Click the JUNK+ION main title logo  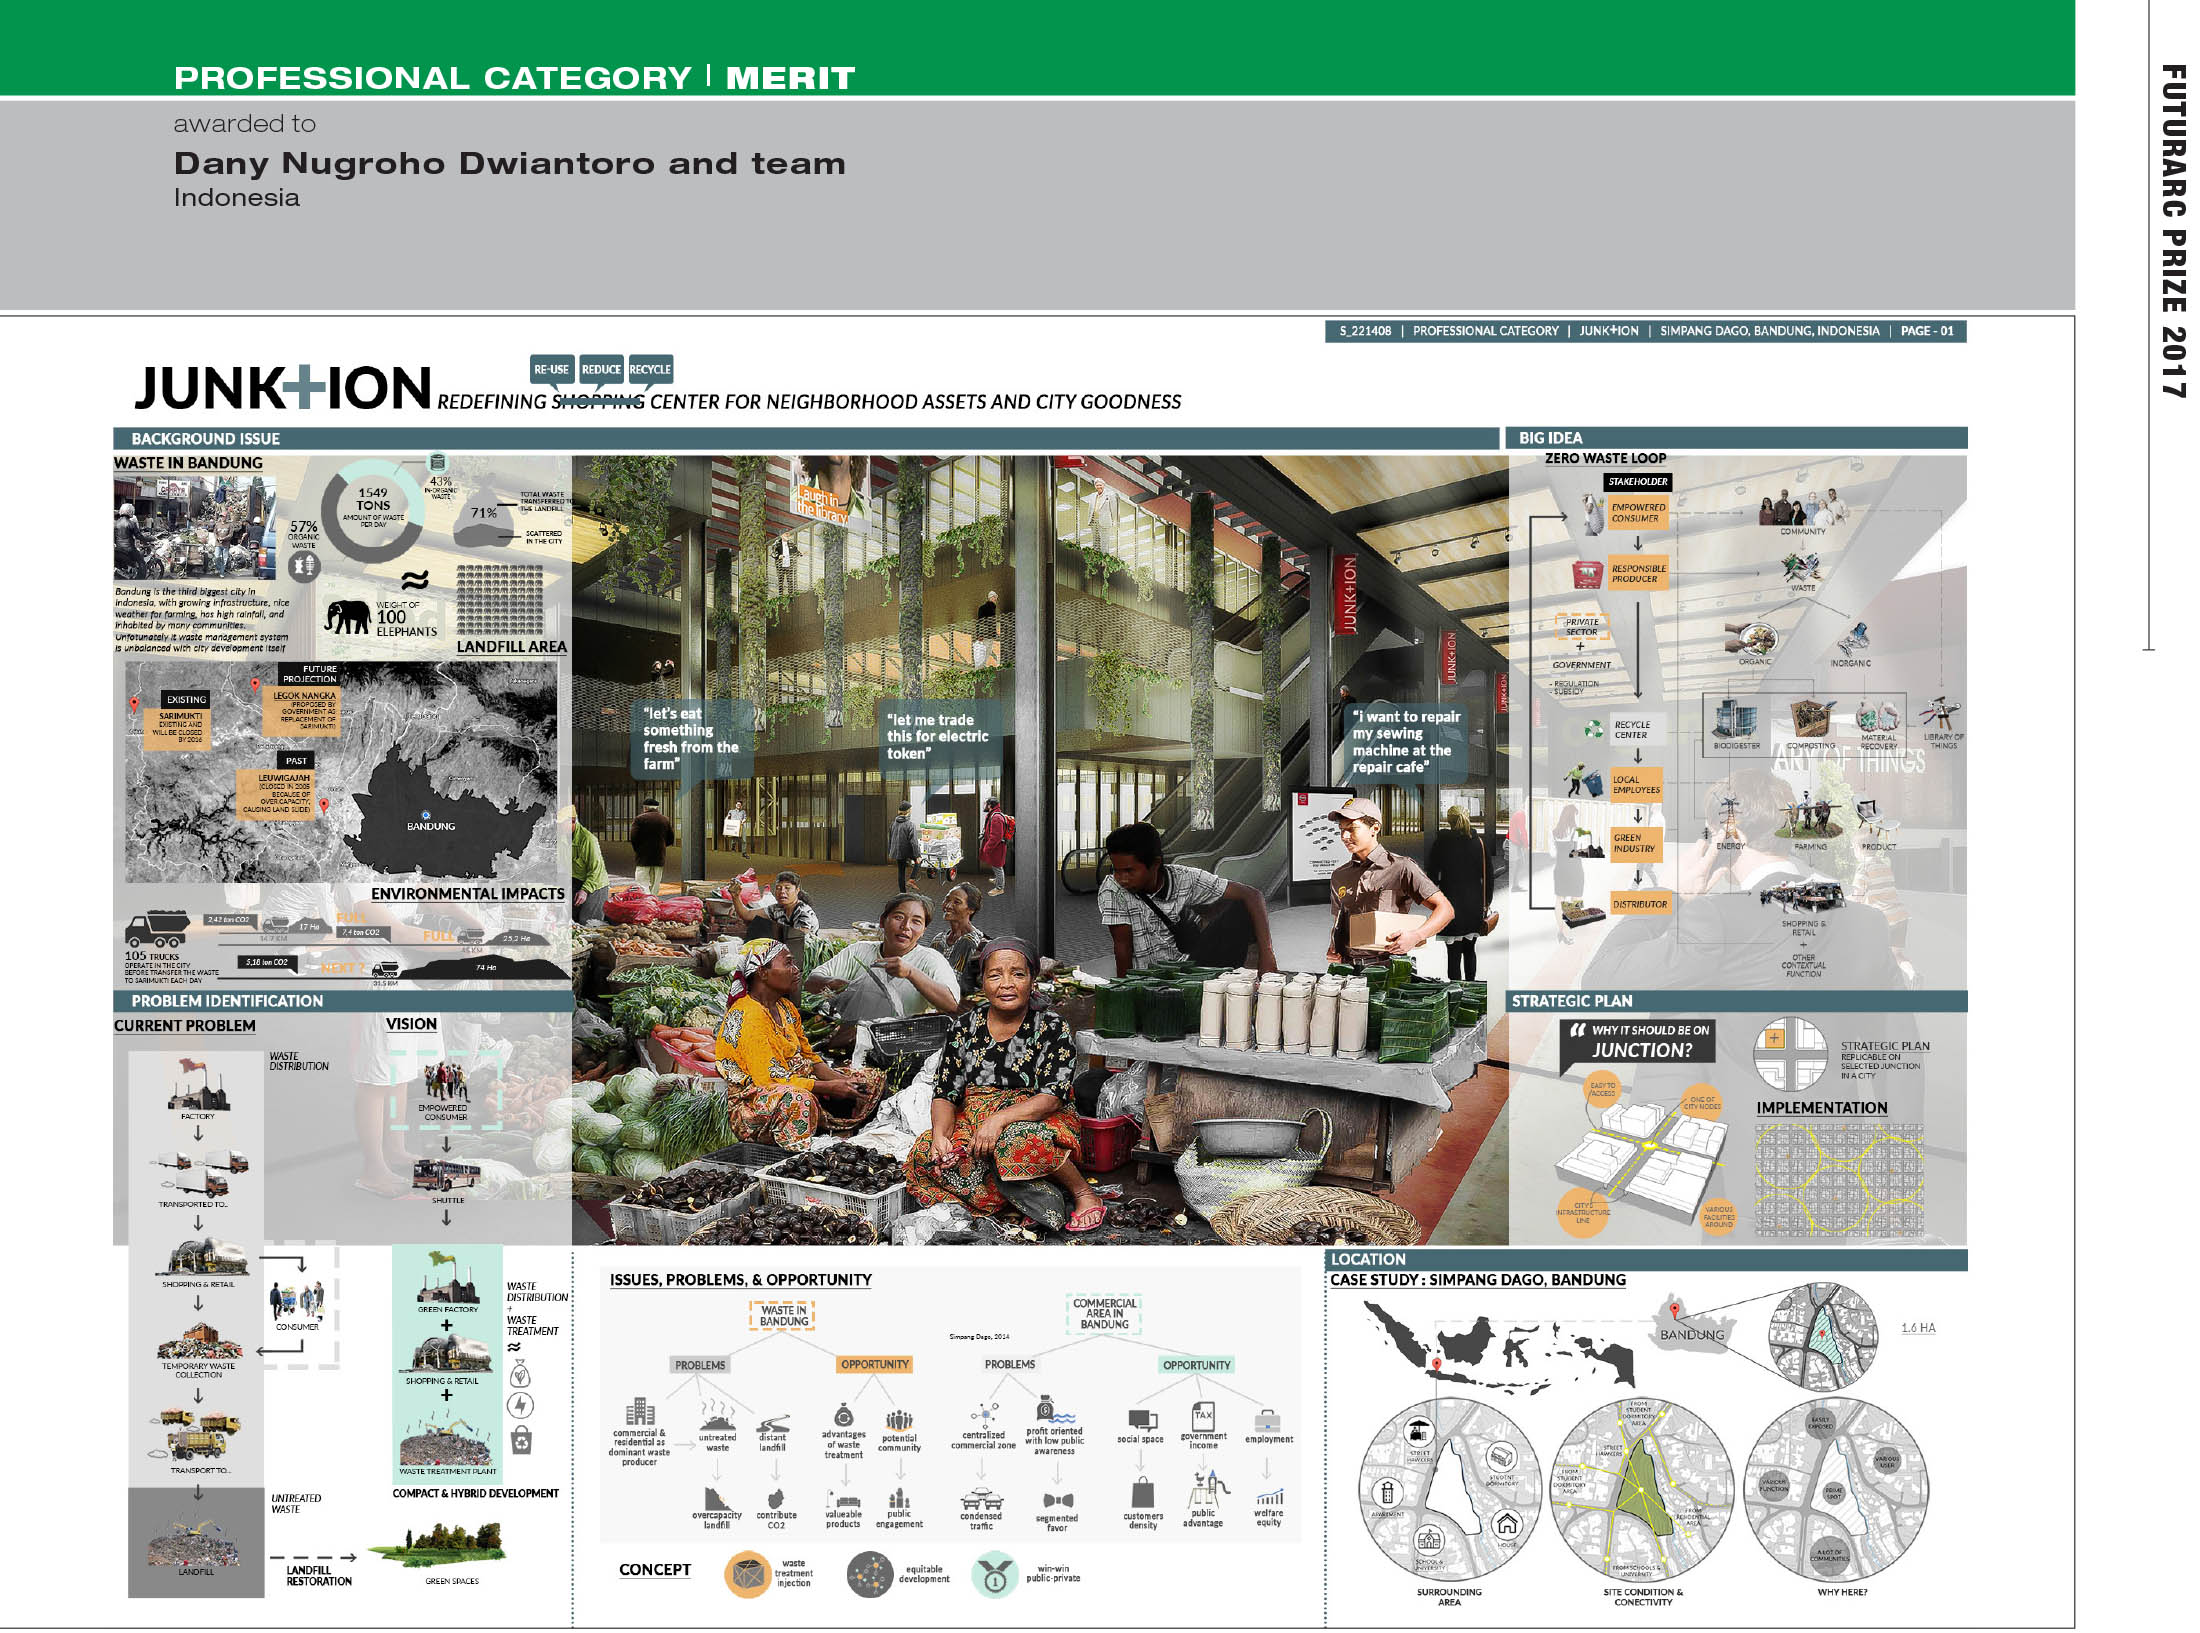coord(283,388)
